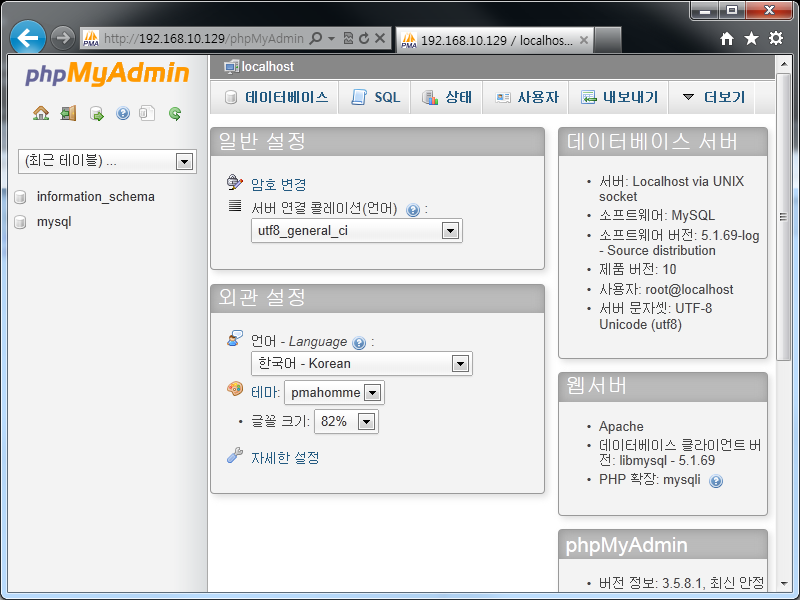This screenshot has width=800, height=600.
Task: Click the browser forward arrow
Action: 63,38
